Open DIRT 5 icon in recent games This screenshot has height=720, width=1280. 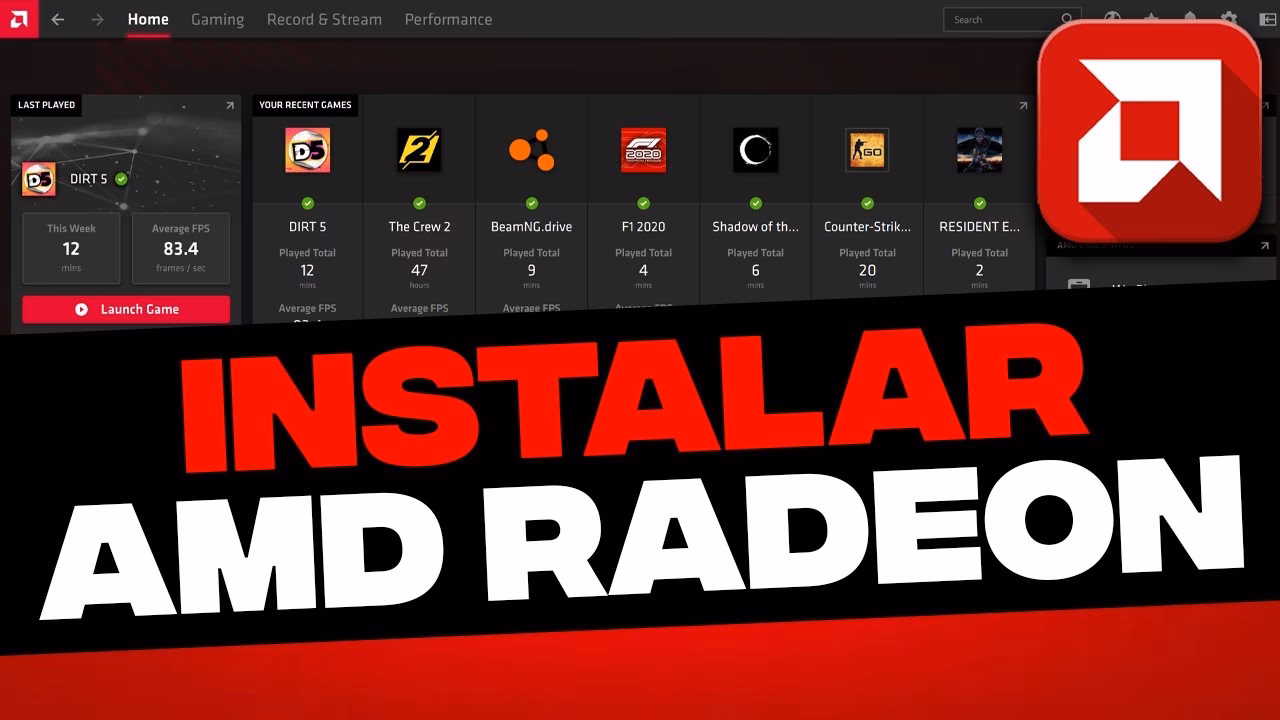coord(307,150)
